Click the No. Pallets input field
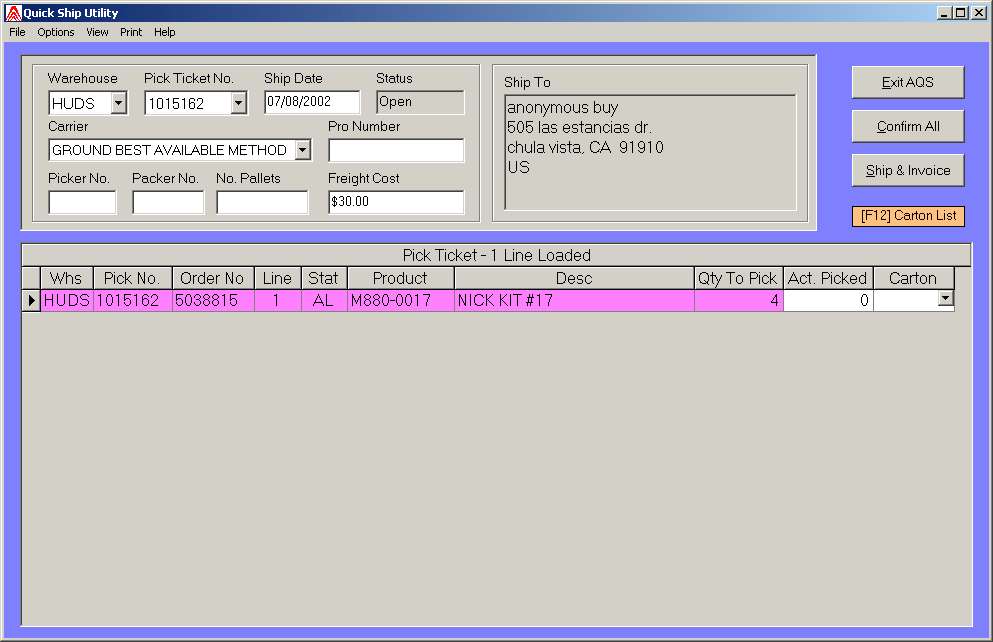This screenshot has width=993, height=642. click(262, 203)
